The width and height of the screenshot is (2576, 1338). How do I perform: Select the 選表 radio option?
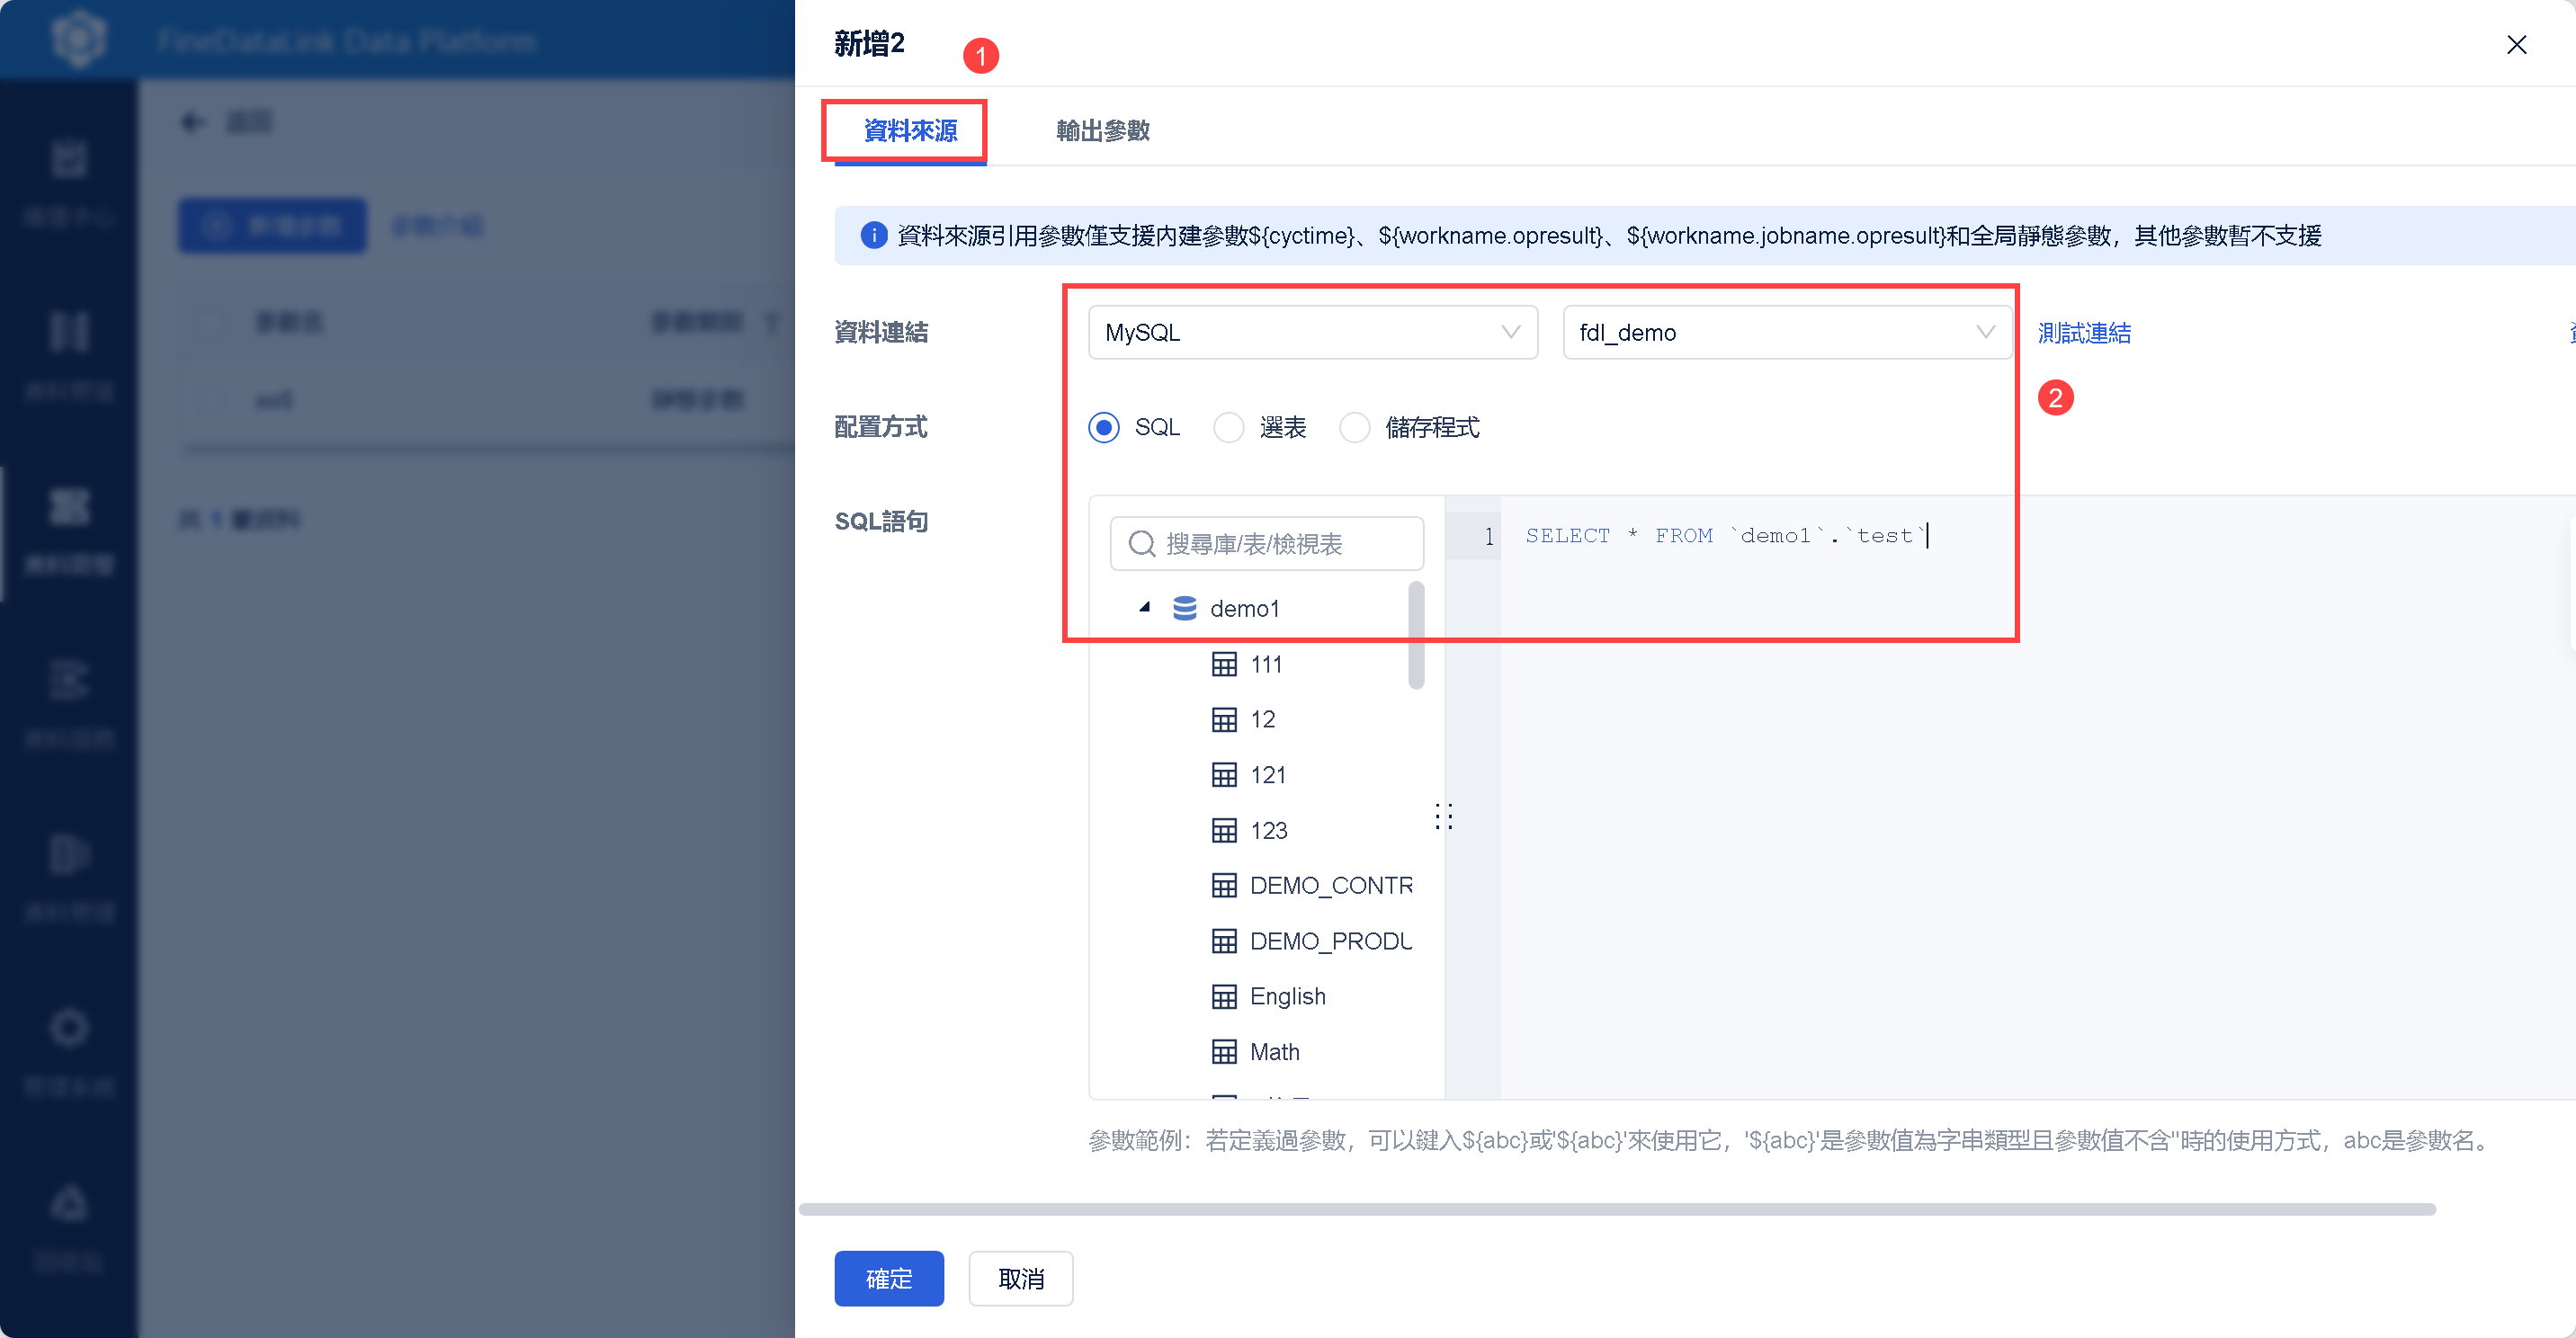[1228, 428]
